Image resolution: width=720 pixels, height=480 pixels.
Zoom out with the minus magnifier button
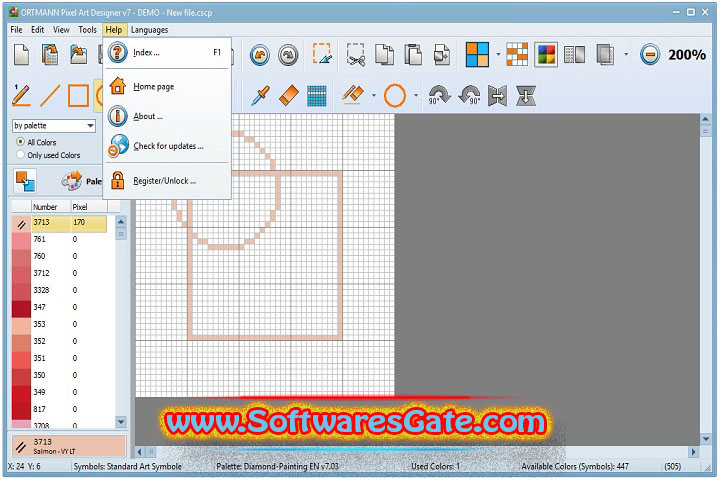tap(650, 55)
